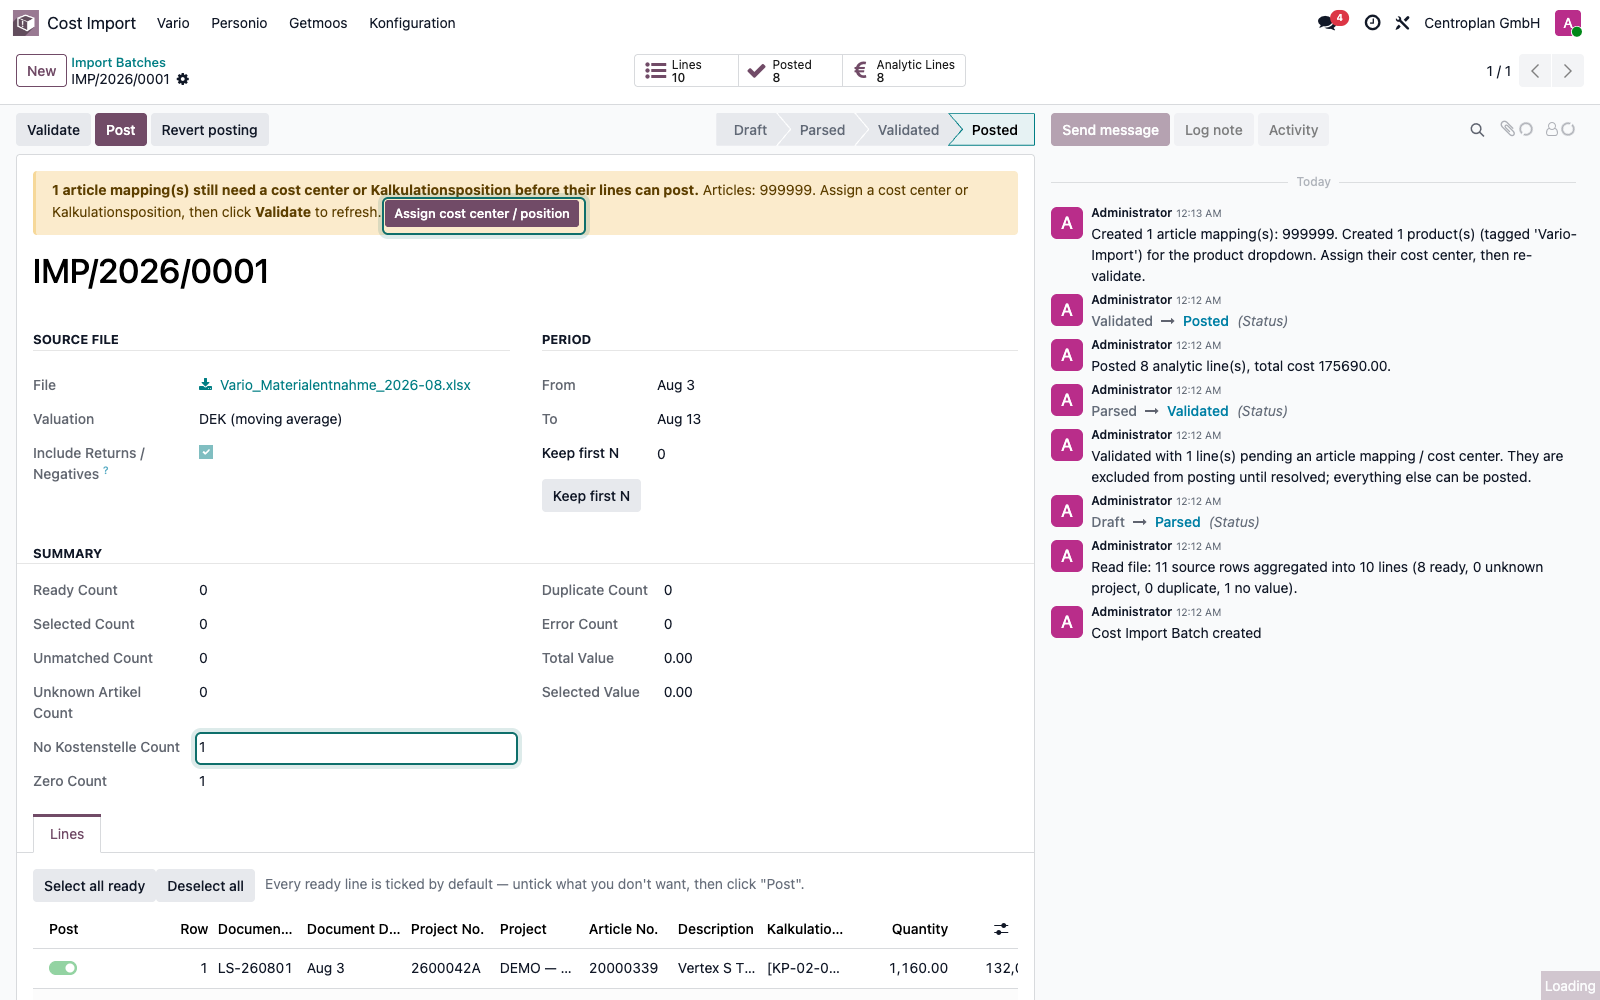Open the Personio menu
Screen dimensions: 1600x1000
(239, 23)
